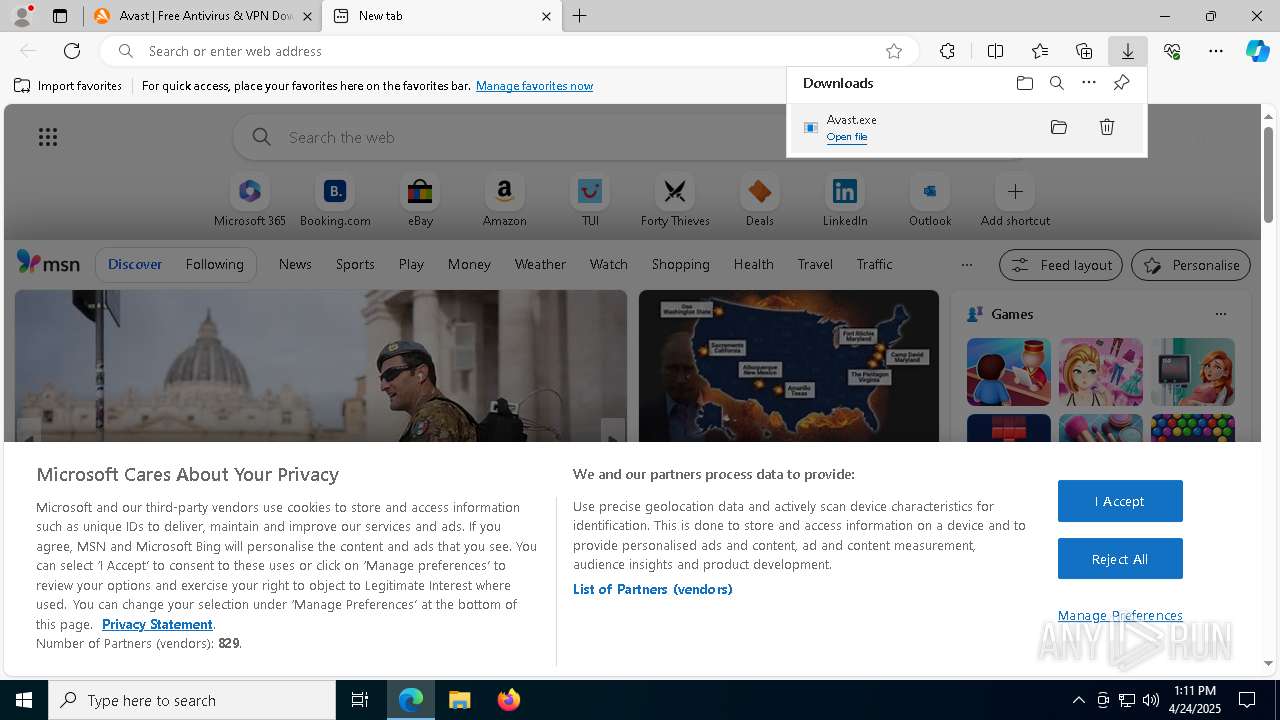Image resolution: width=1280 pixels, height=720 pixels.
Task: Open more options in Downloads panel
Action: 1089,83
